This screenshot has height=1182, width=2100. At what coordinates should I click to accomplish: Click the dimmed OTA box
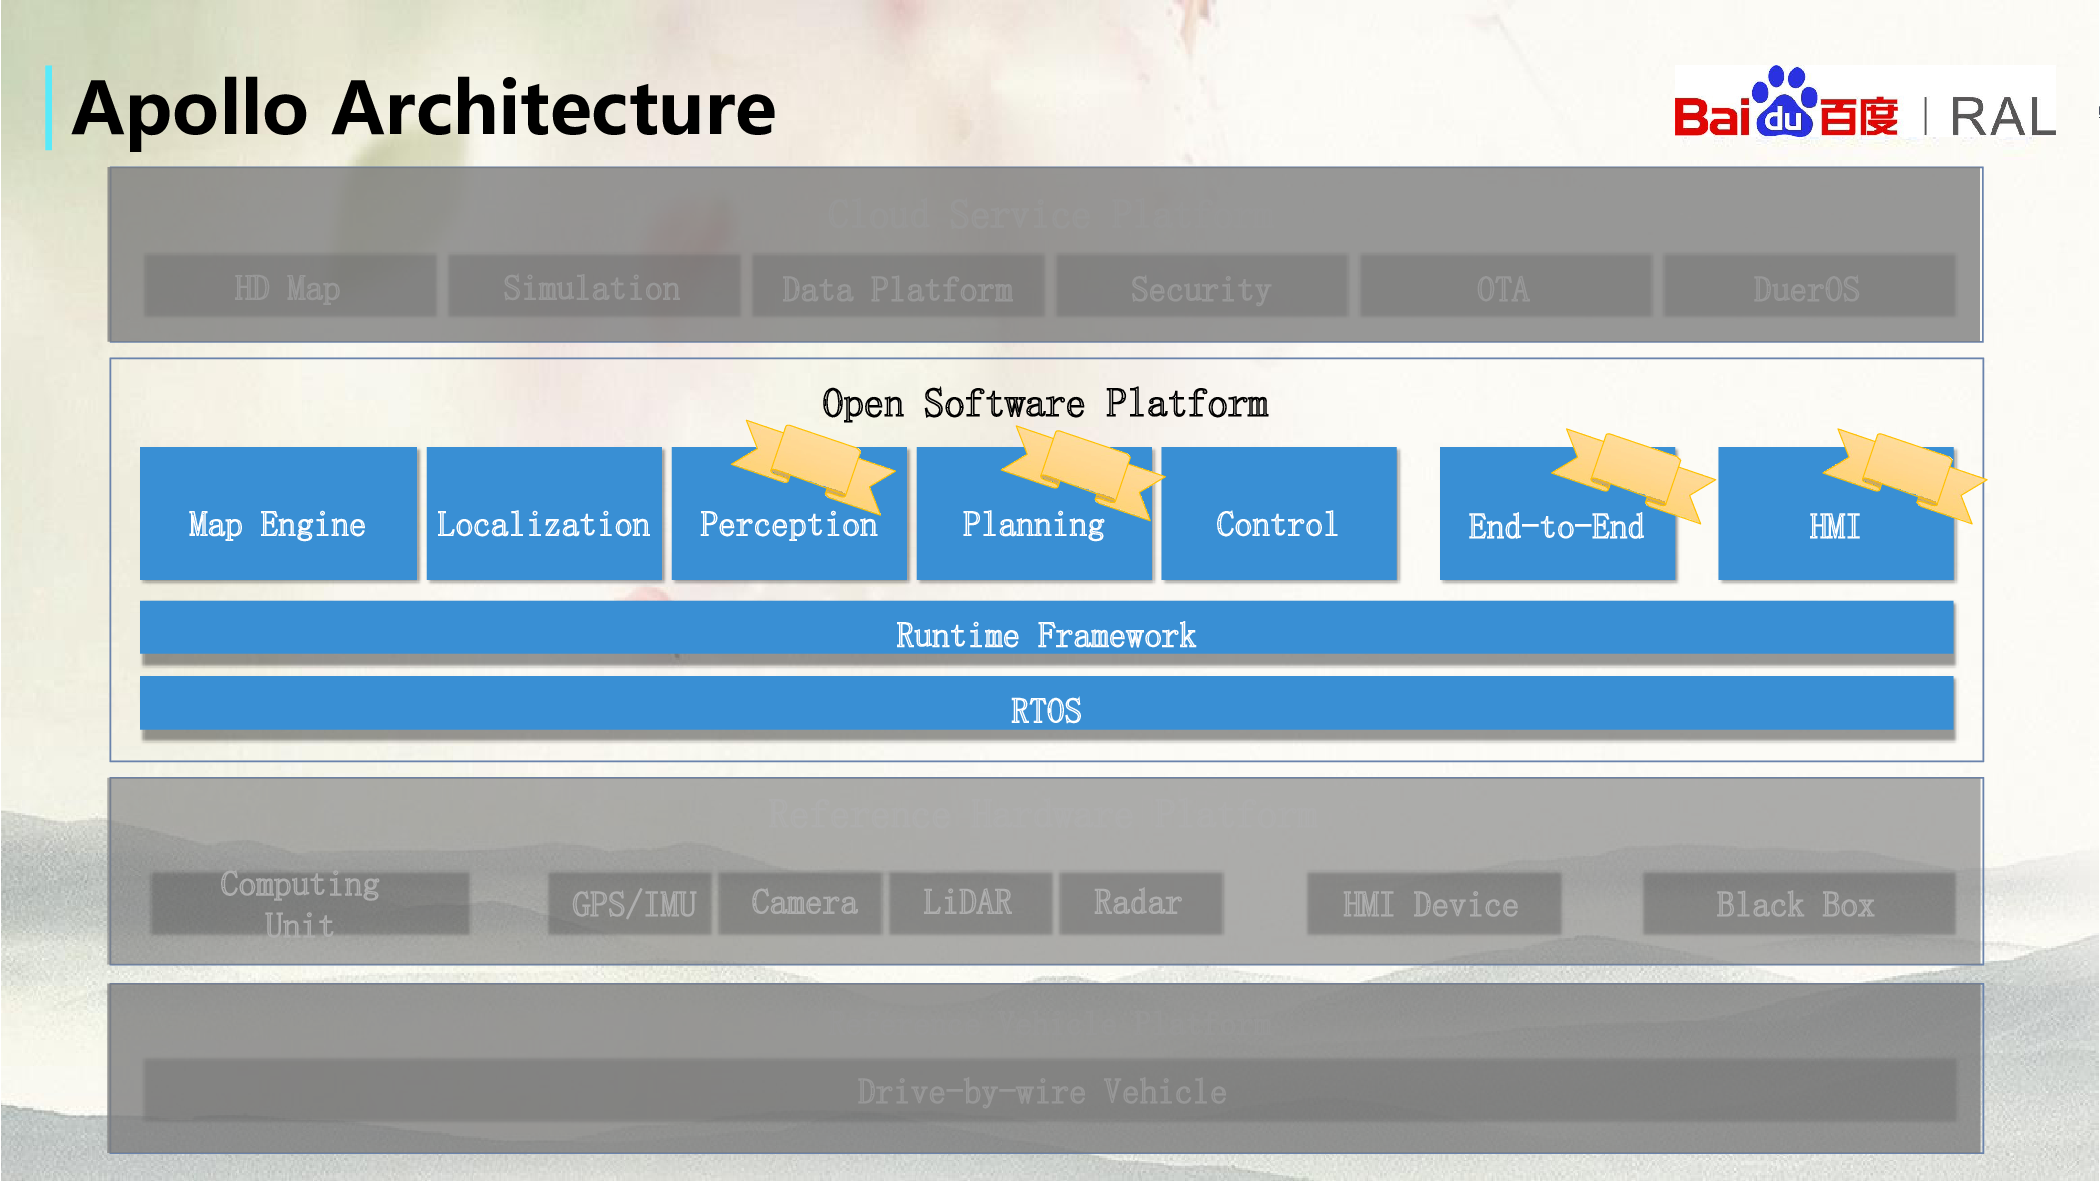[1506, 286]
